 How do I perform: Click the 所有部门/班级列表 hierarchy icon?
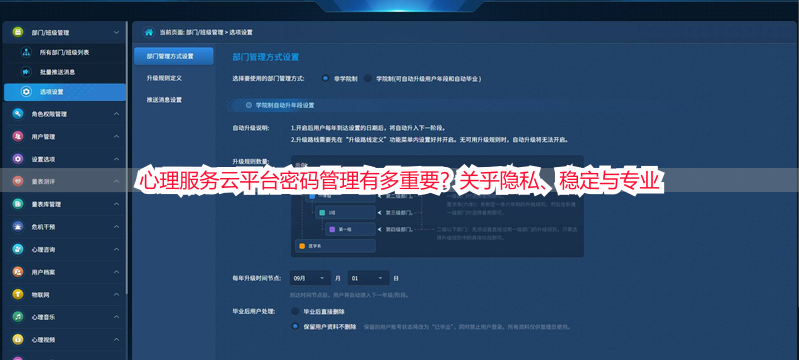(x=25, y=52)
